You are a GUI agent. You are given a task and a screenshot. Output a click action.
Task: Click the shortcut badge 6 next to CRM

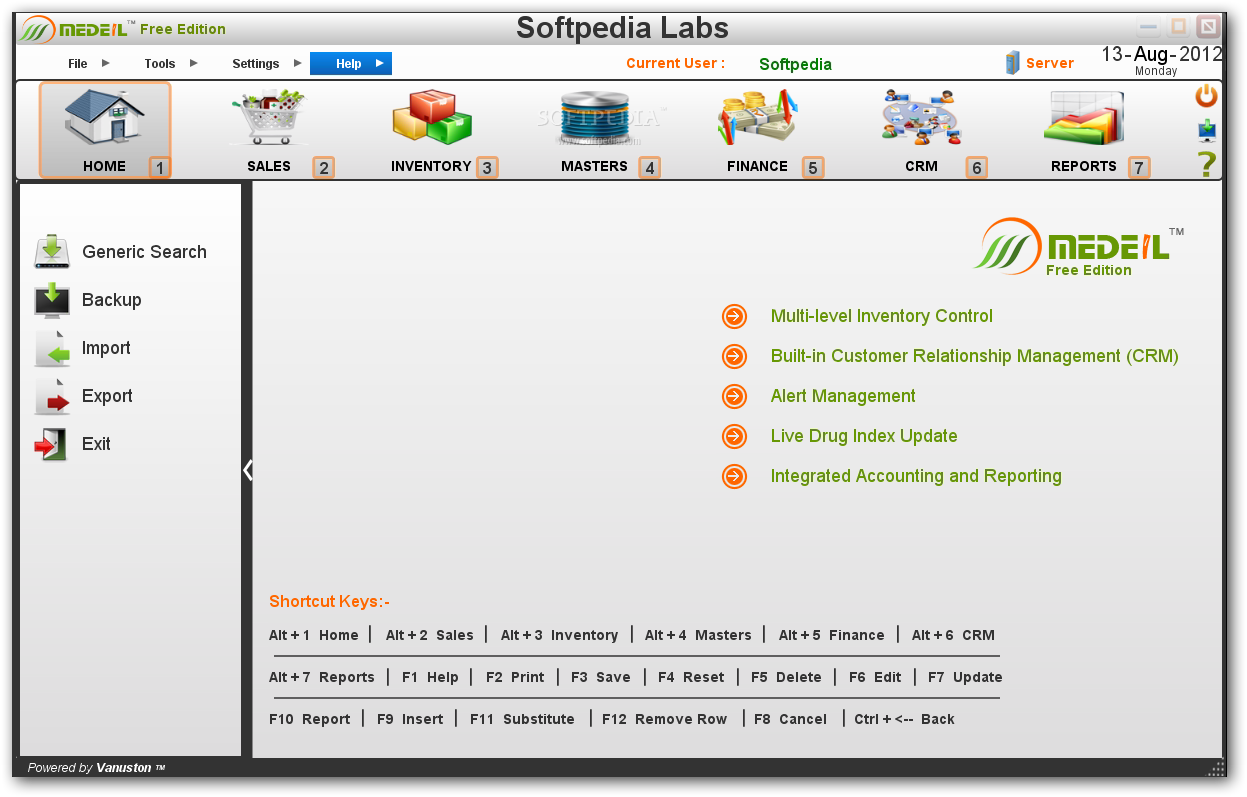977,168
